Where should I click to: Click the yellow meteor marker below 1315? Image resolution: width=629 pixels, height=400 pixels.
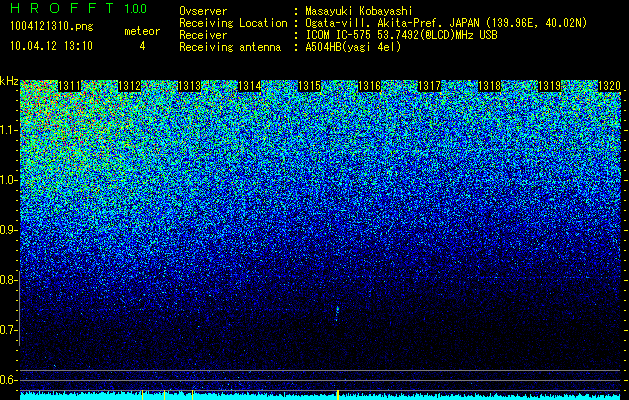tap(338, 394)
